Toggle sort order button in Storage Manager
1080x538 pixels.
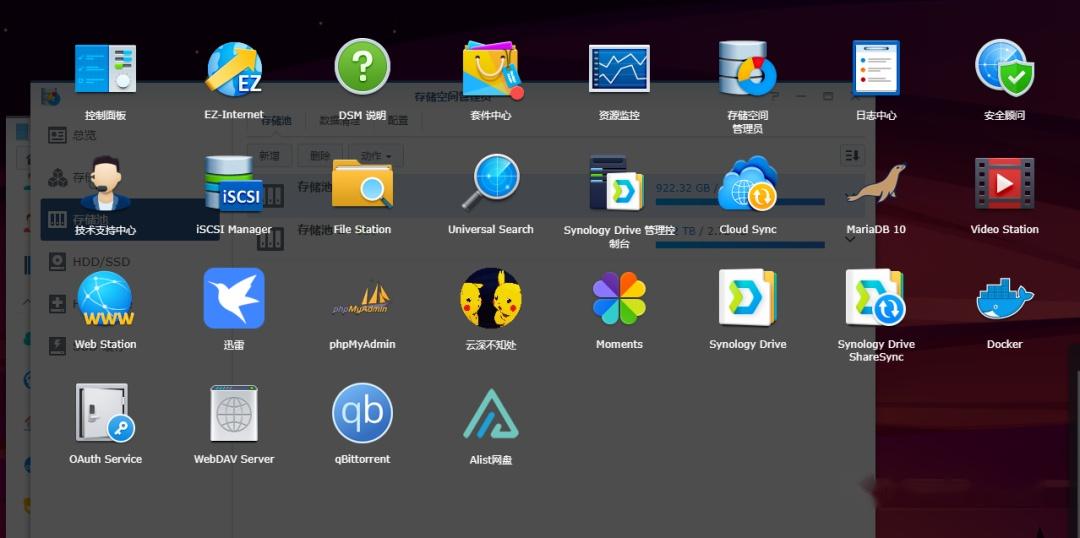point(853,156)
